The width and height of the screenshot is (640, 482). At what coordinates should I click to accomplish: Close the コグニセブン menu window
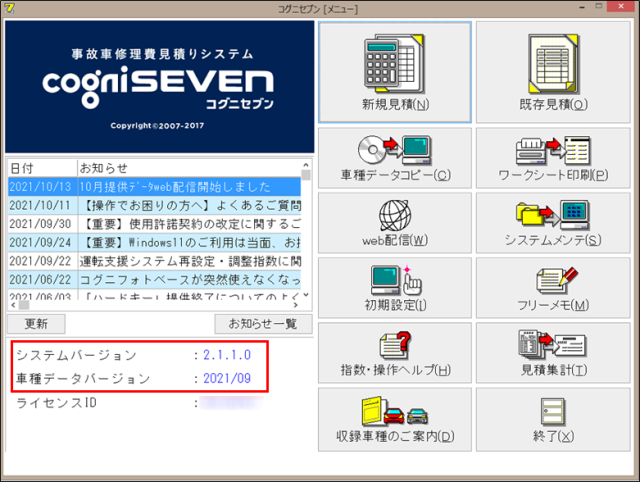point(621,7)
